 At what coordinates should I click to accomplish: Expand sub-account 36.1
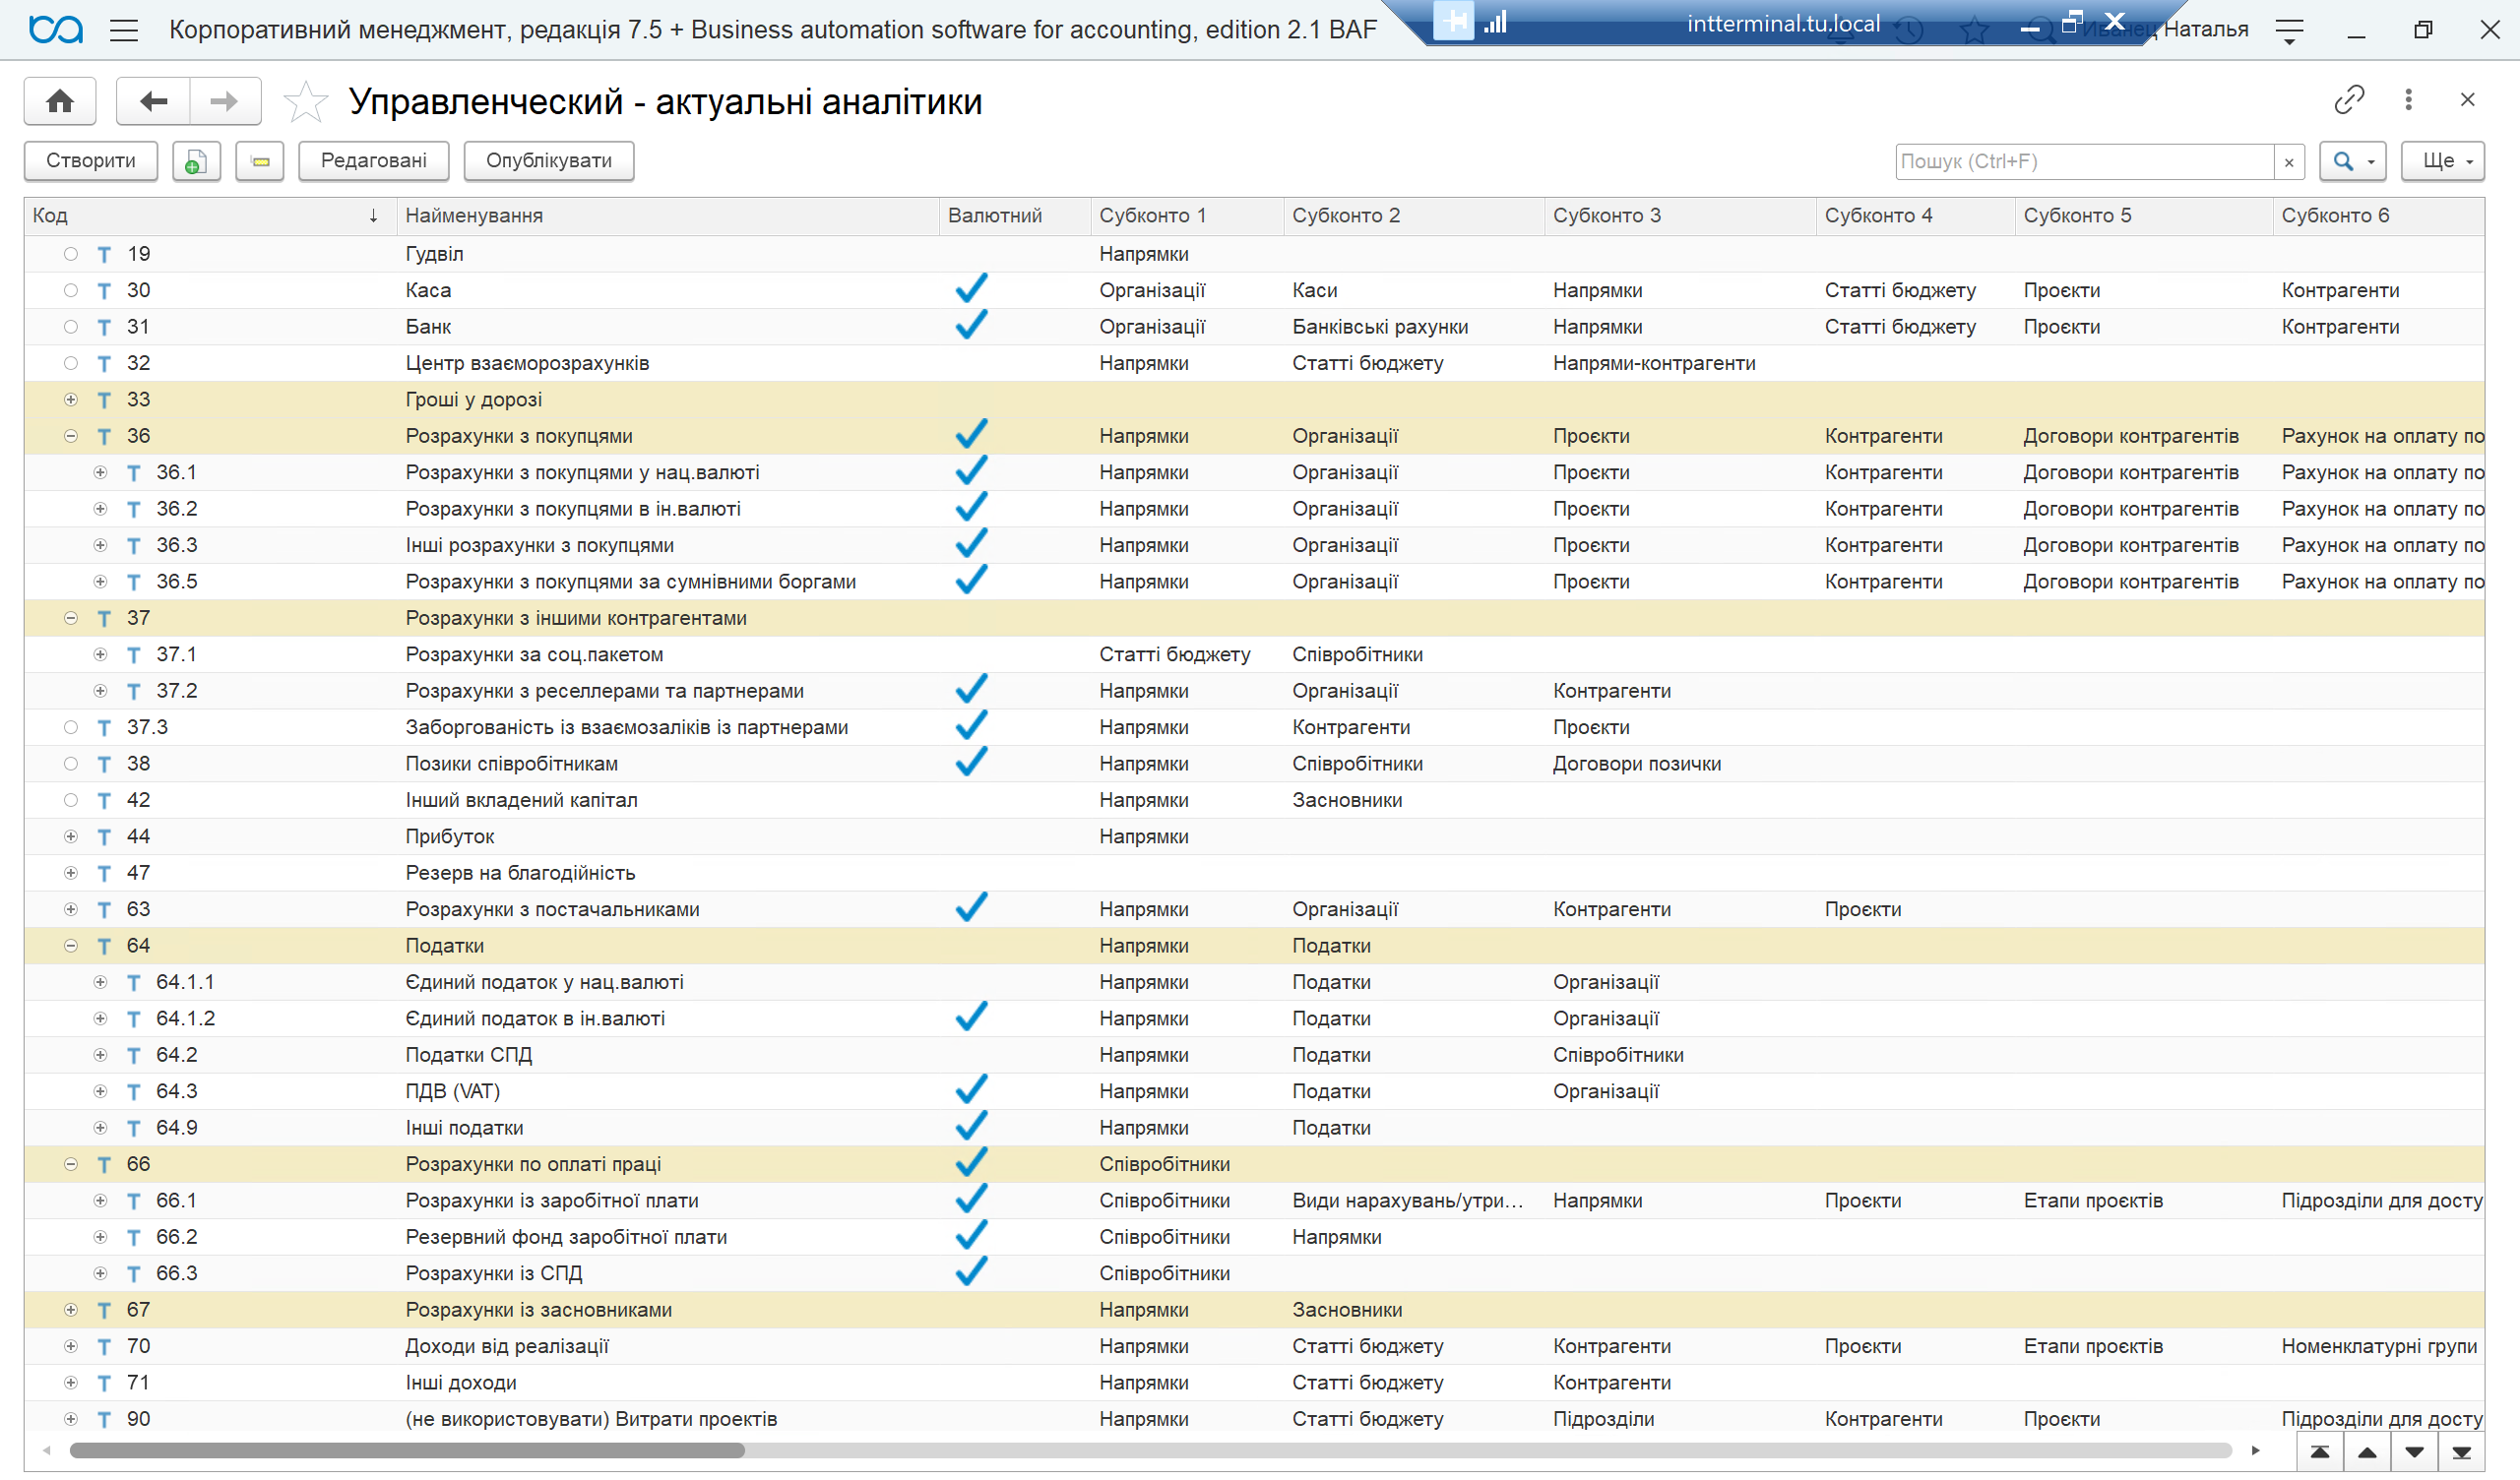(x=100, y=473)
